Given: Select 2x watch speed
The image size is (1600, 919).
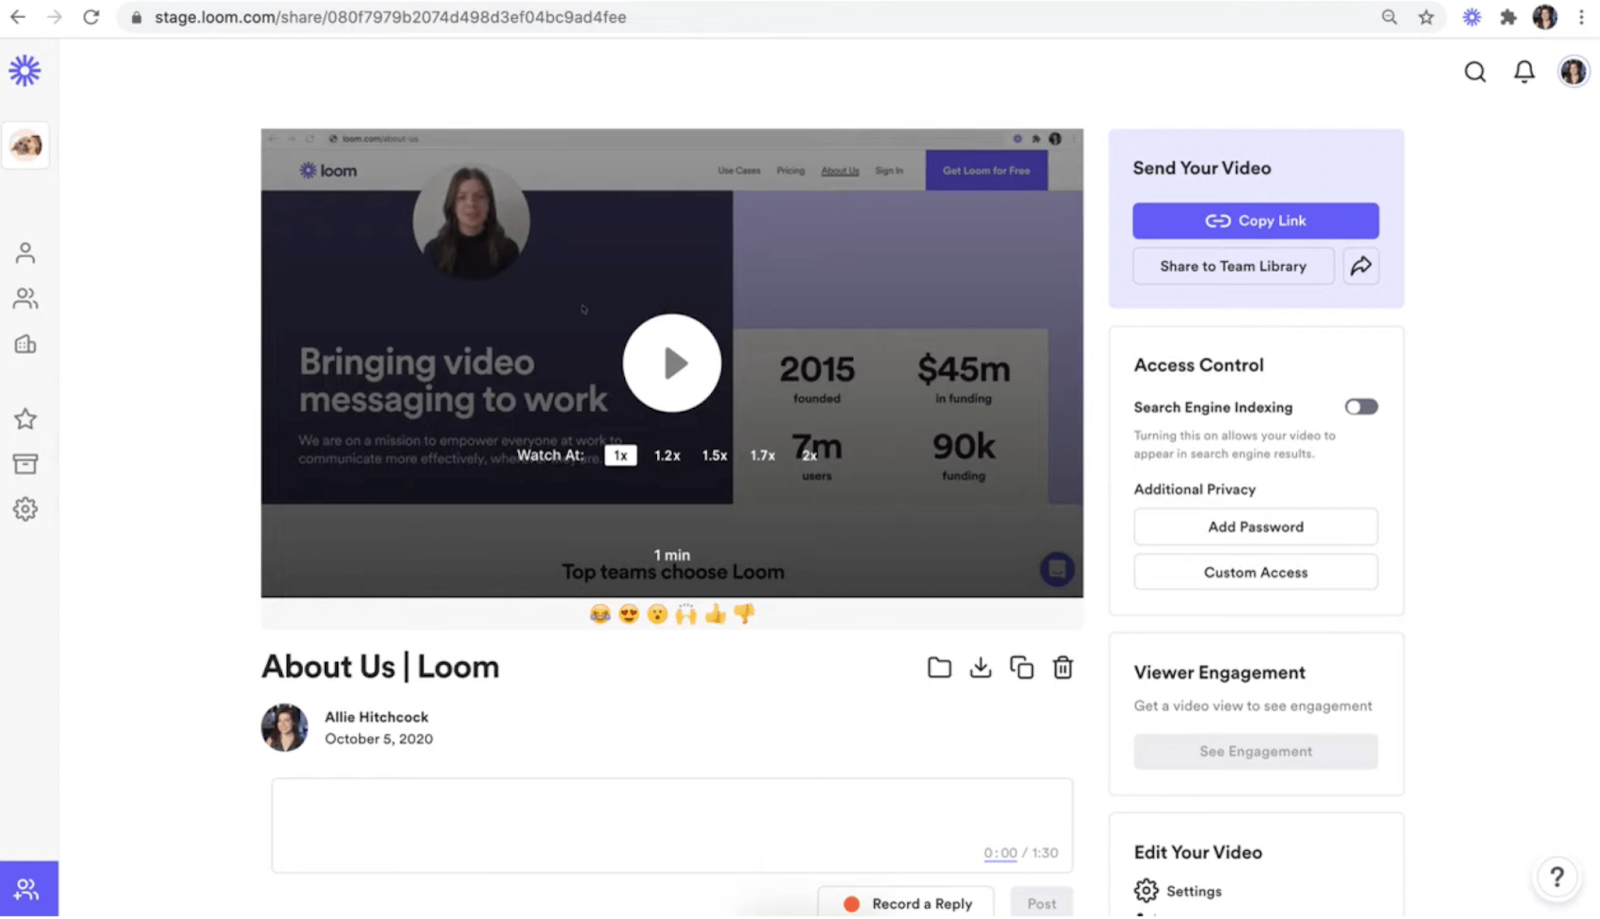Looking at the screenshot, I should point(809,455).
